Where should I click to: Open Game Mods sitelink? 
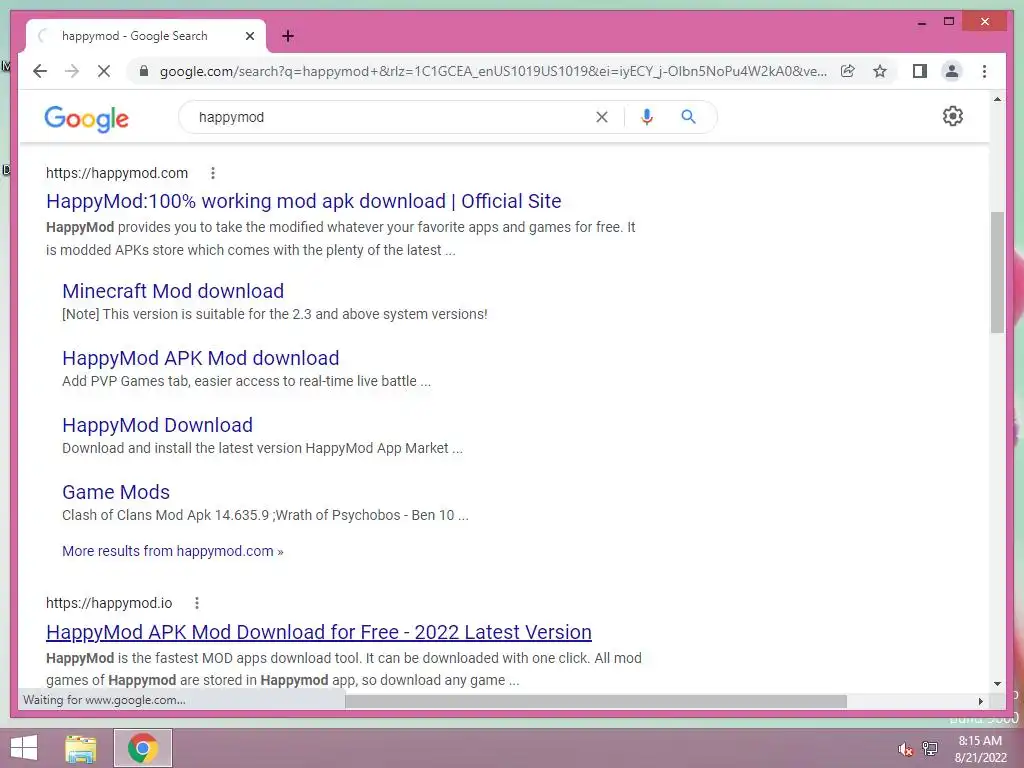click(x=116, y=492)
